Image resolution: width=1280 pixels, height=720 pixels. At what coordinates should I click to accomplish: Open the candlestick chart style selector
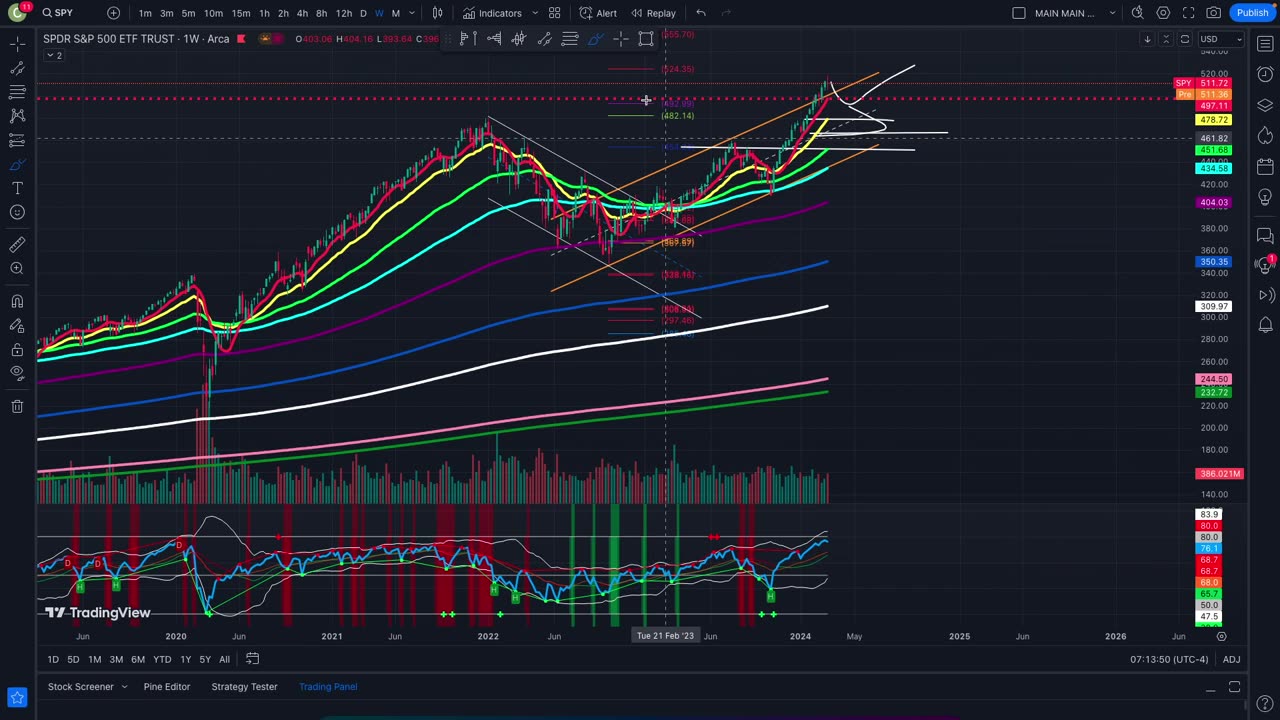point(437,13)
